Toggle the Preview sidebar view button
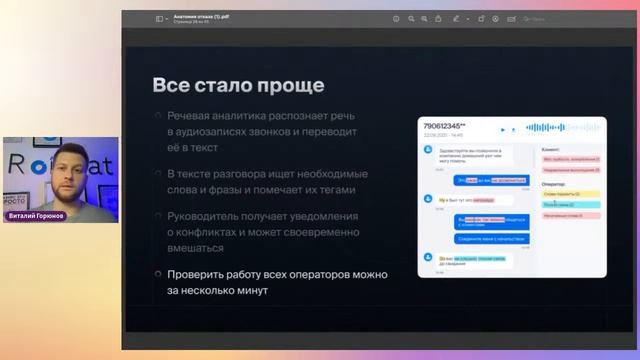This screenshot has width=640, height=360. click(x=159, y=19)
